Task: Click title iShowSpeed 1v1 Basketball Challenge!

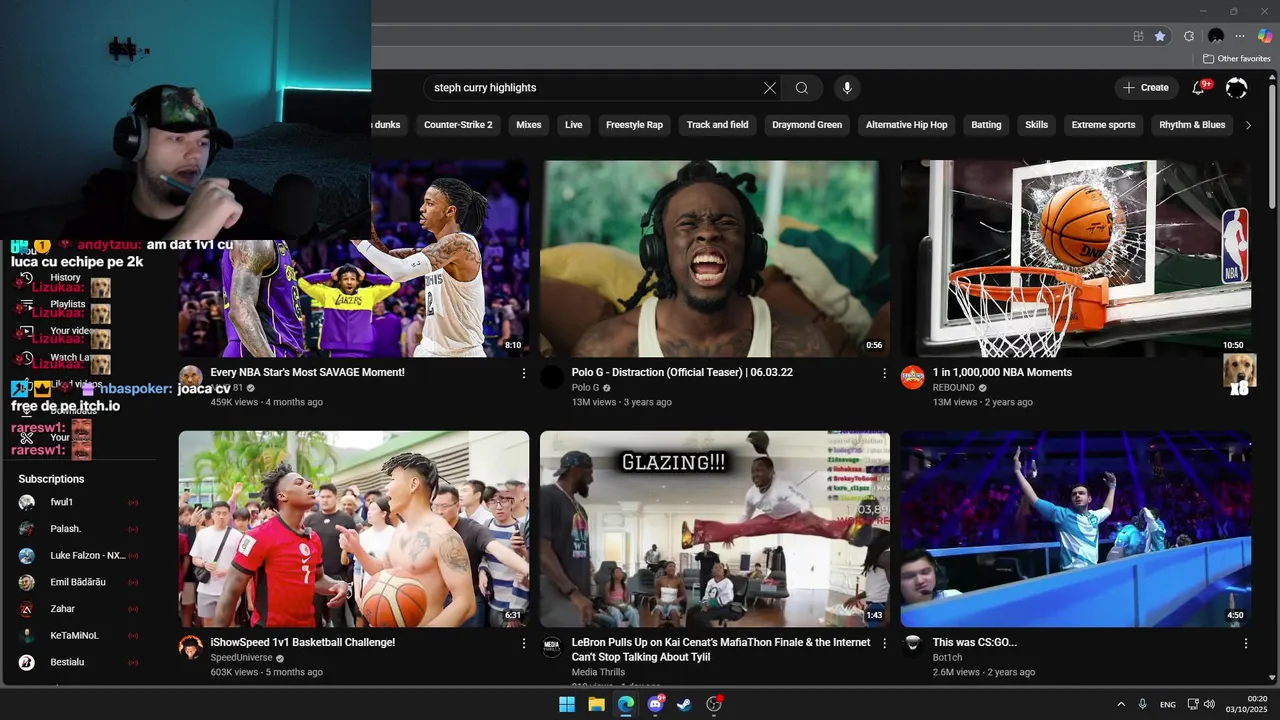Action: tap(302, 642)
